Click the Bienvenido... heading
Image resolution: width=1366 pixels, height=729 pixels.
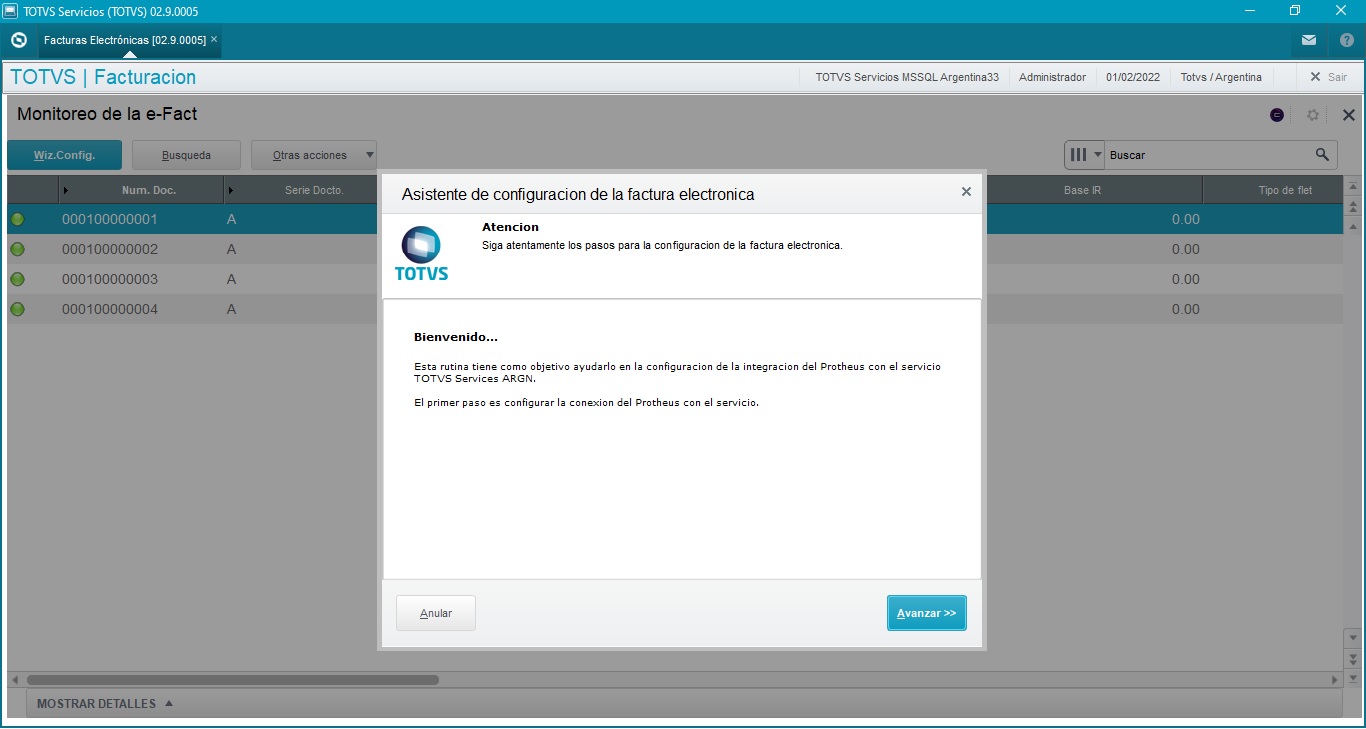[x=456, y=337]
